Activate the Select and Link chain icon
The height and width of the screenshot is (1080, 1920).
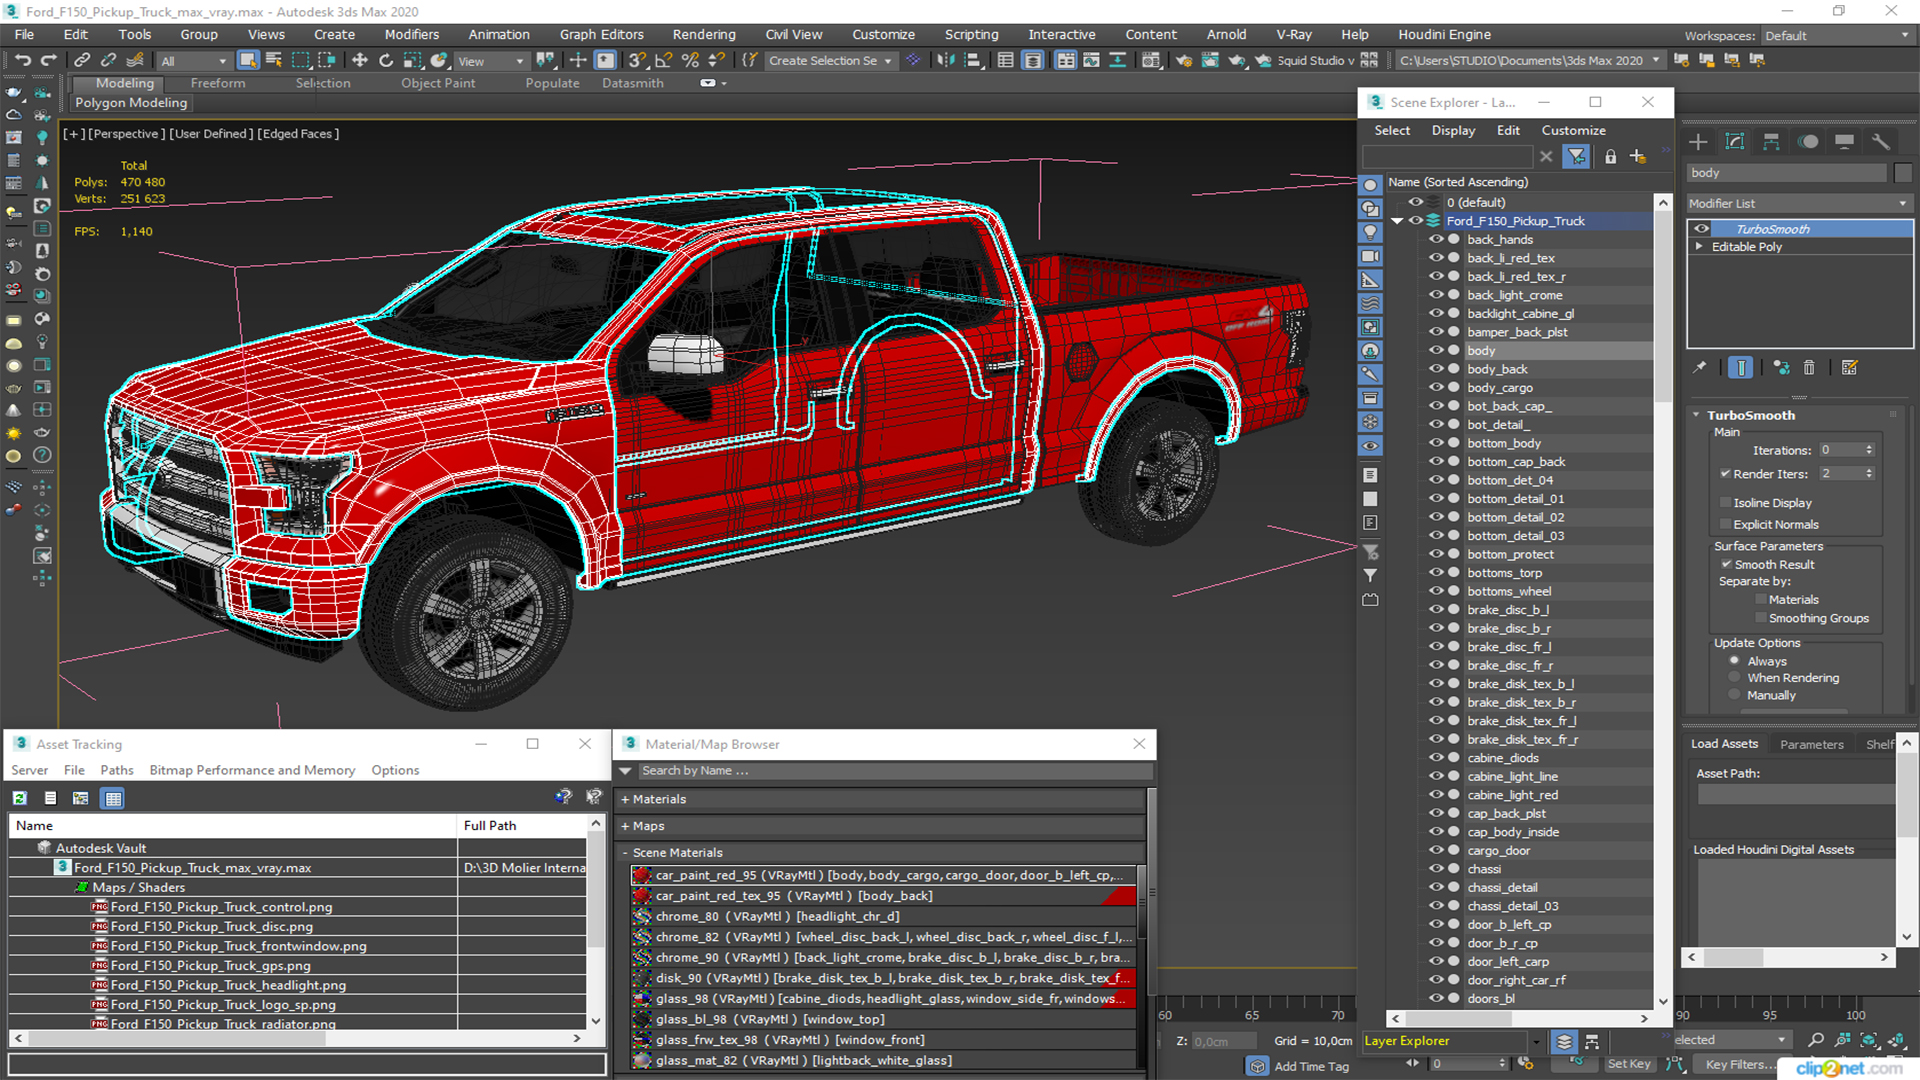(82, 61)
